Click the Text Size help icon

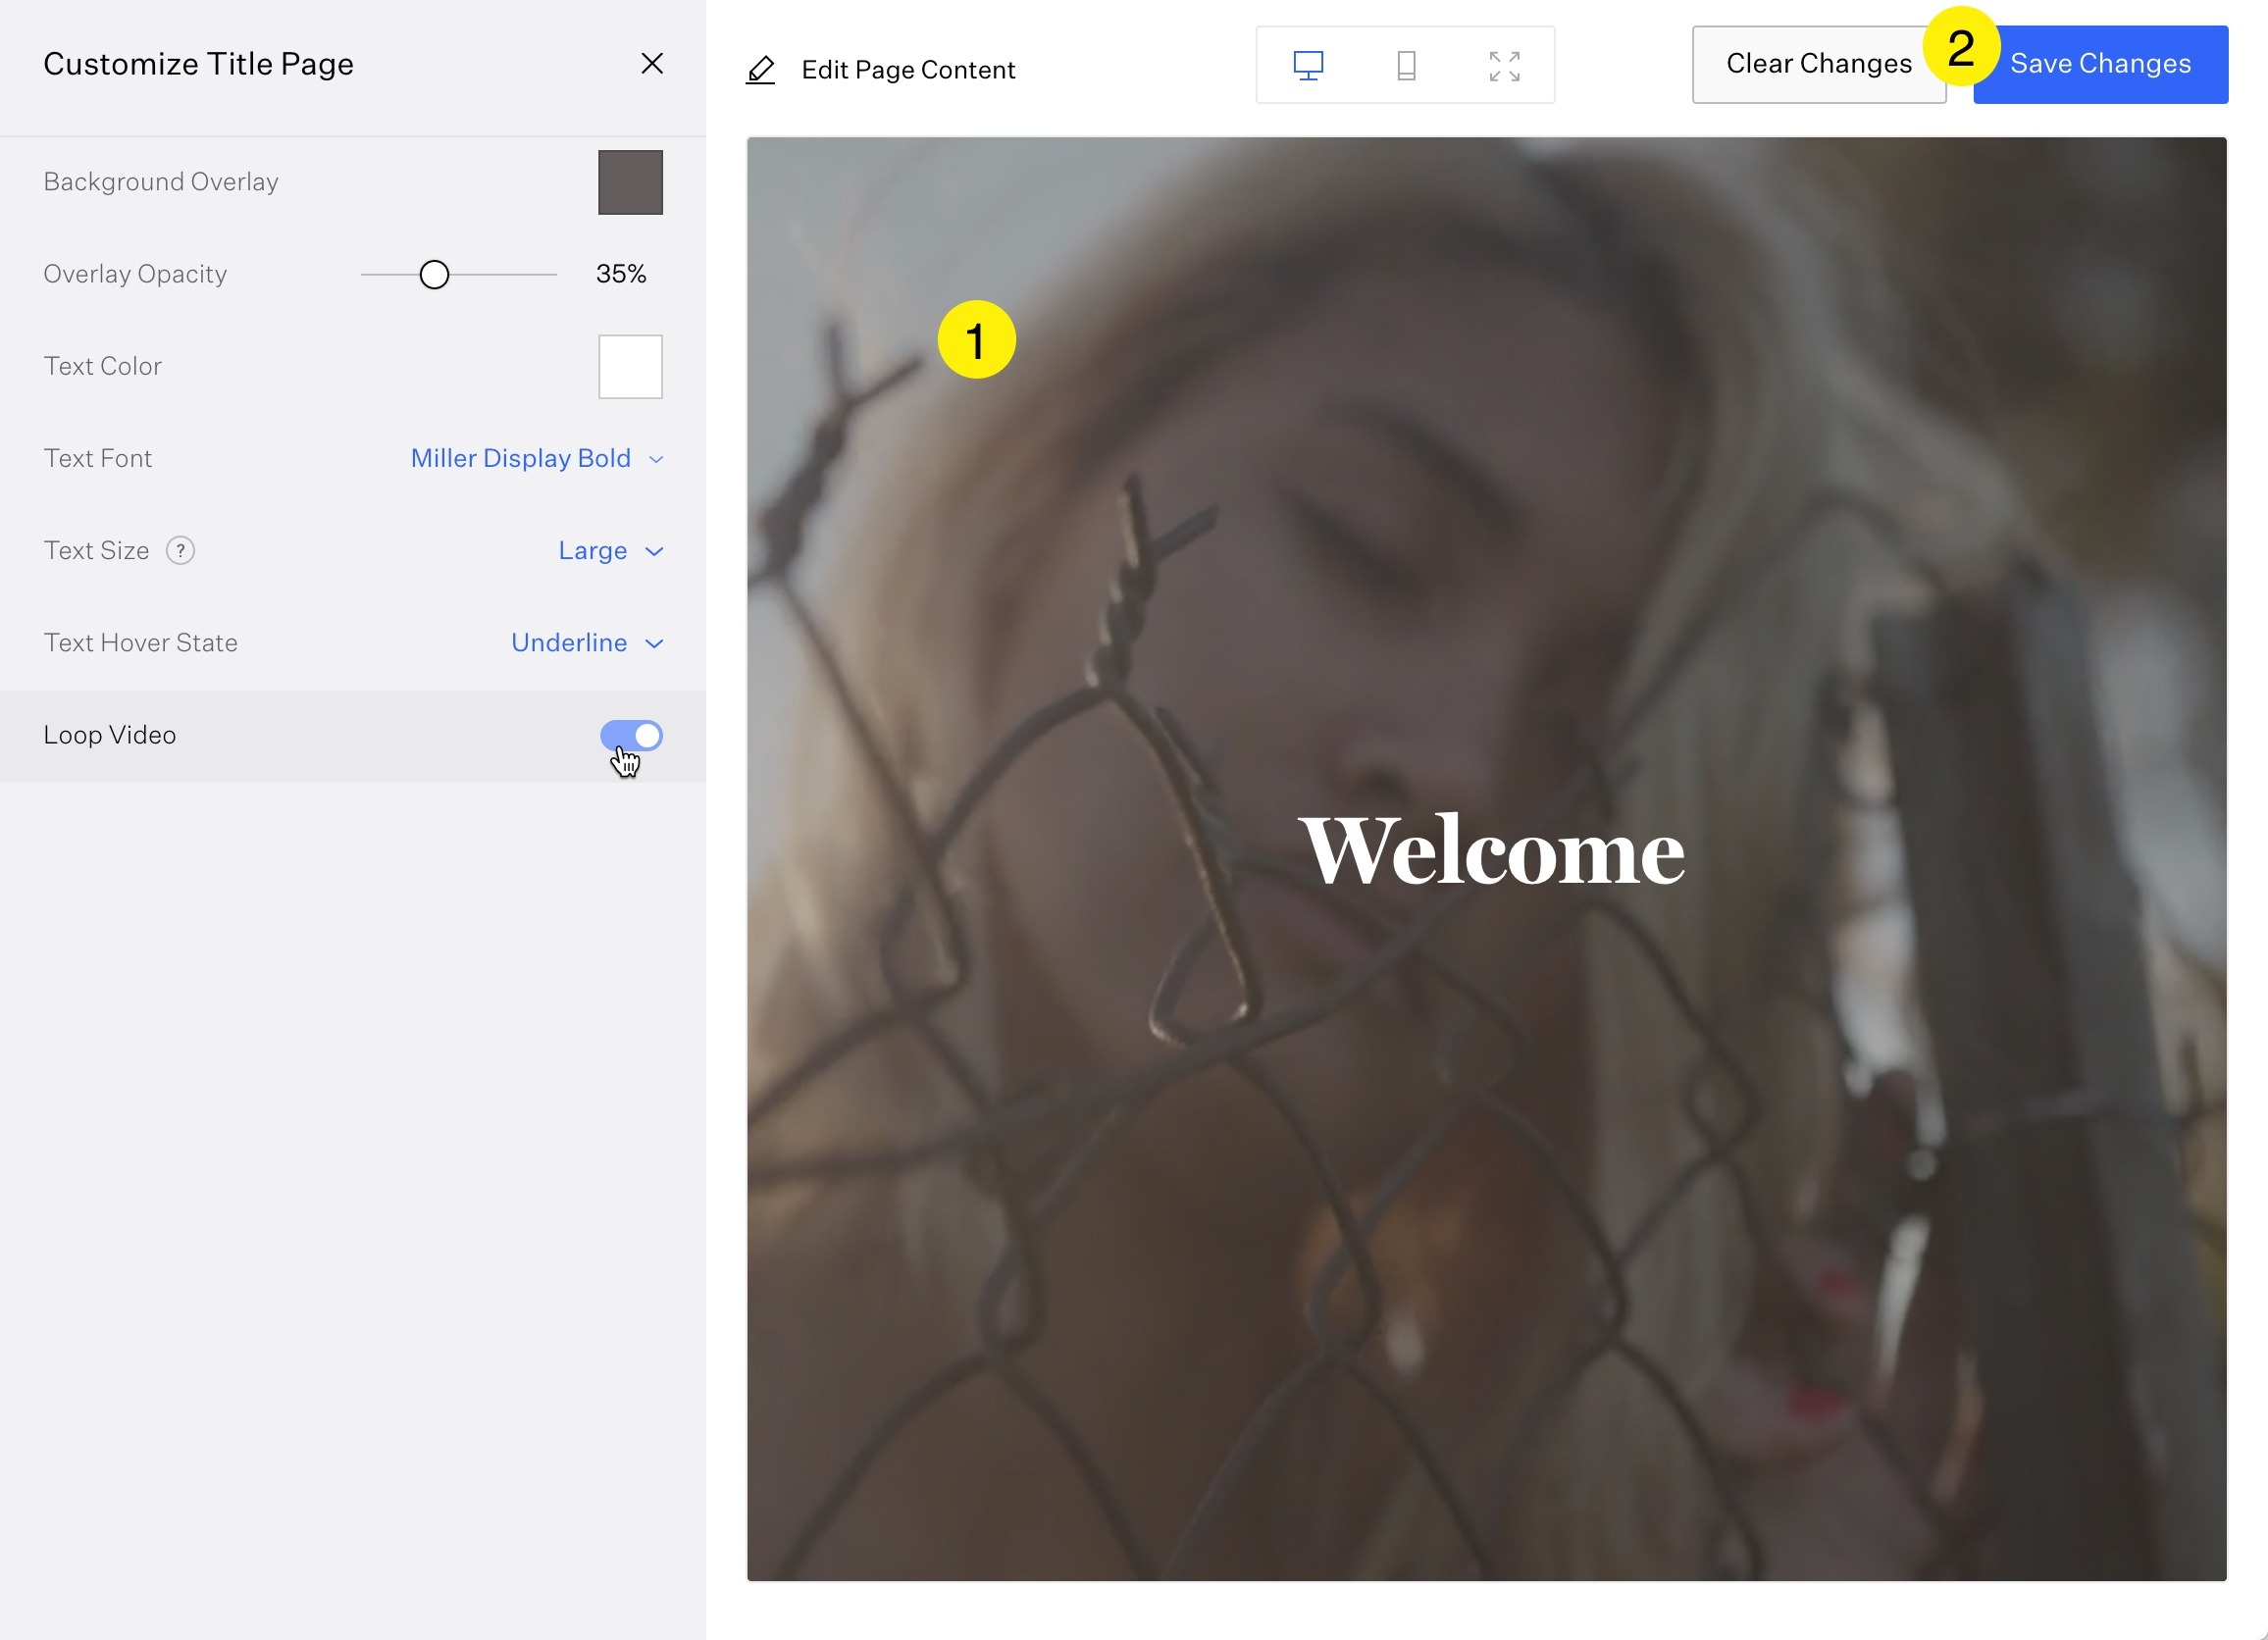pos(180,551)
